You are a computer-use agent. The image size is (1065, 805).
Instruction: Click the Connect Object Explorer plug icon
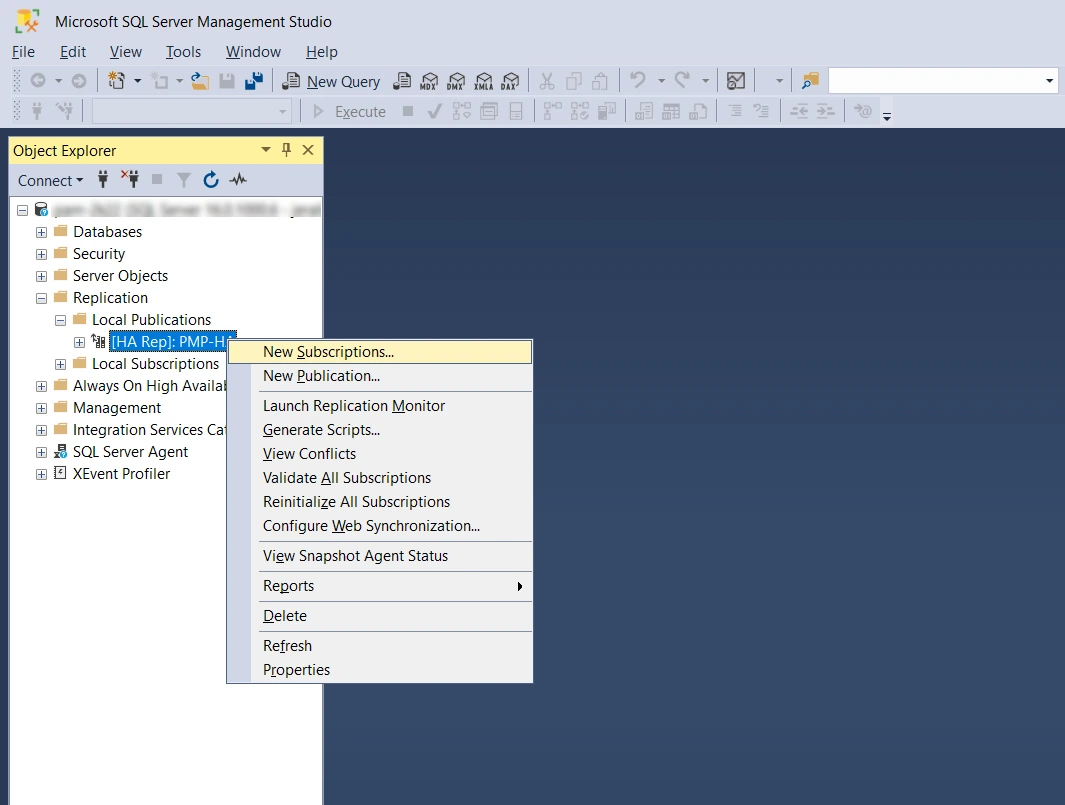(x=103, y=180)
